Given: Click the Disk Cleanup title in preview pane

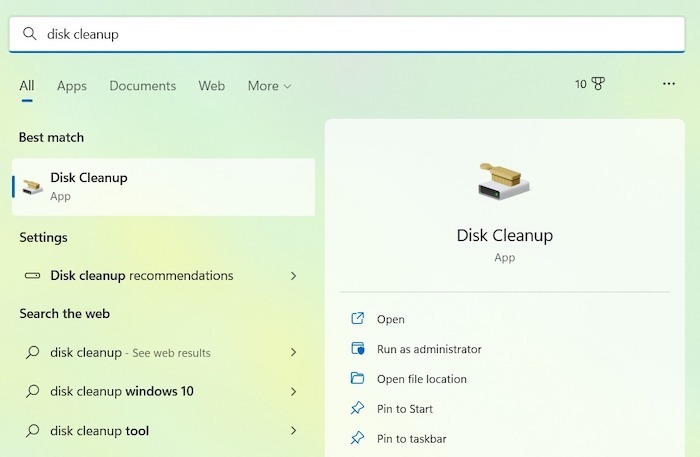Looking at the screenshot, I should tap(504, 235).
